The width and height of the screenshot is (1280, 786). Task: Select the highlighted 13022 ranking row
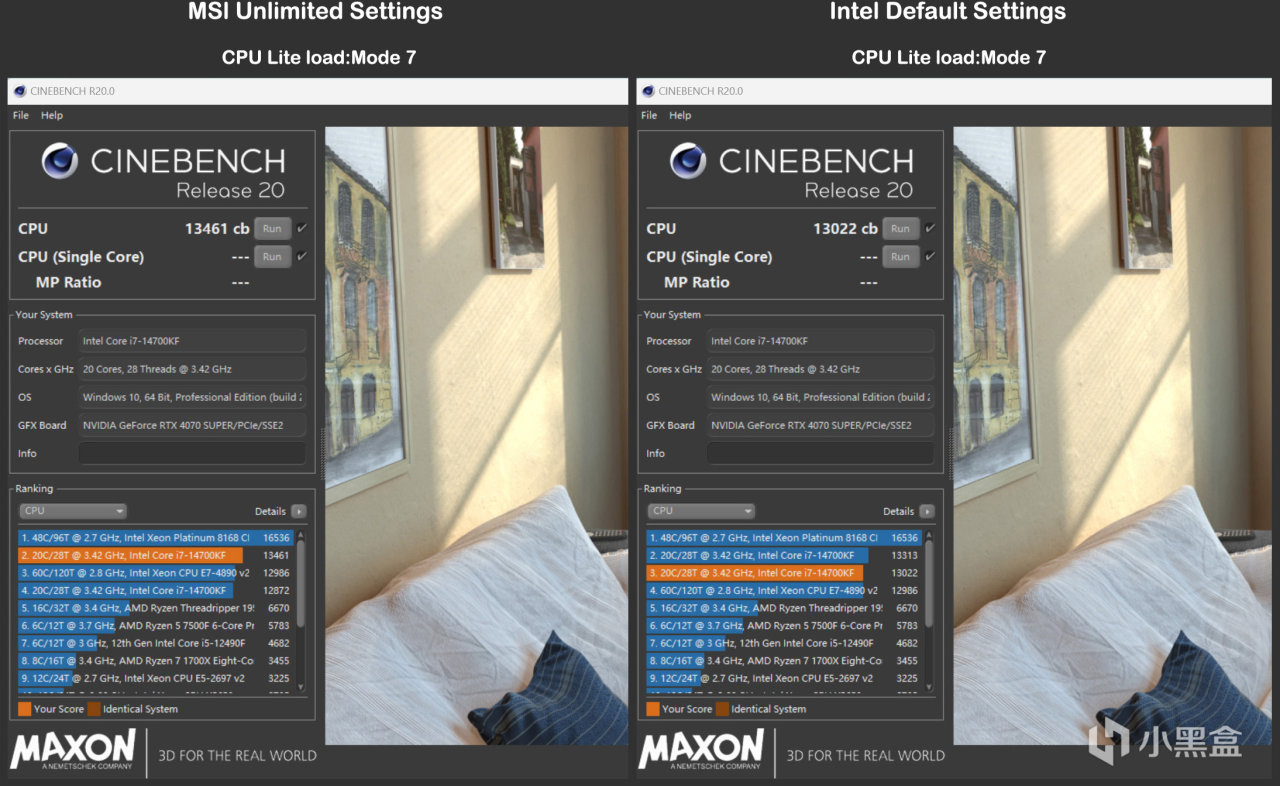click(783, 573)
